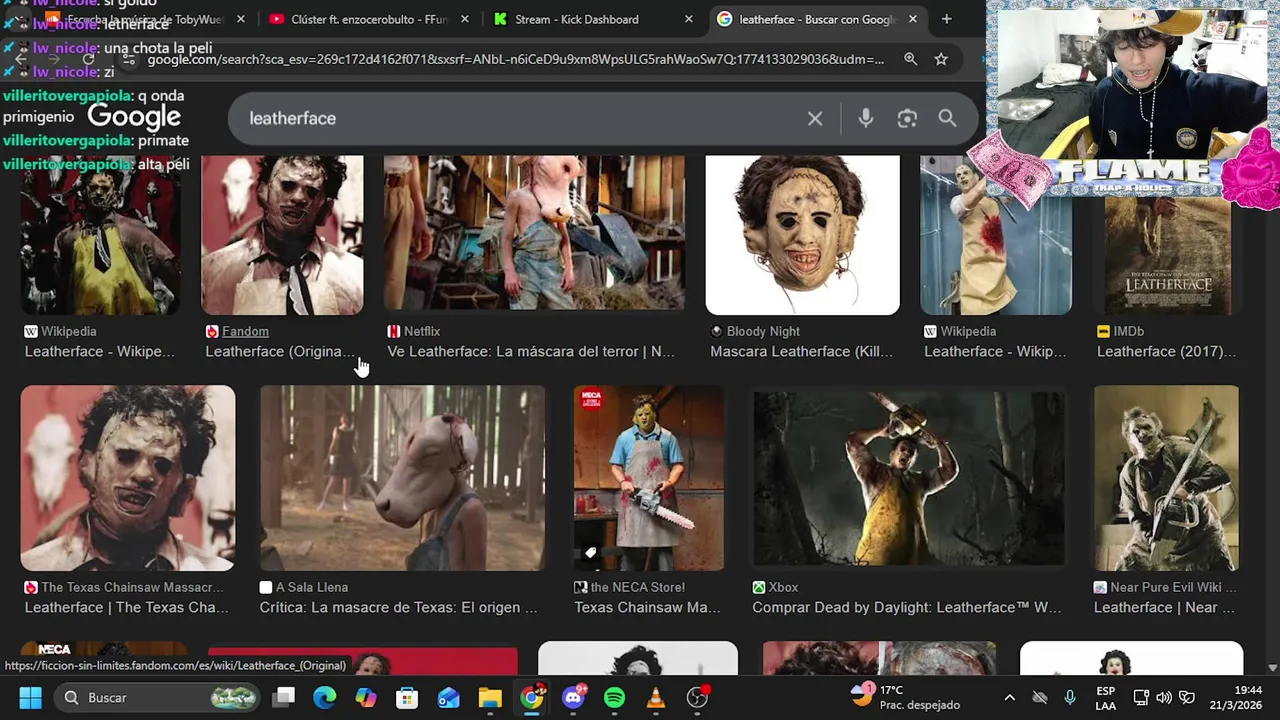This screenshot has width=1280, height=720.
Task: Submit search with the magnifier button
Action: [947, 118]
